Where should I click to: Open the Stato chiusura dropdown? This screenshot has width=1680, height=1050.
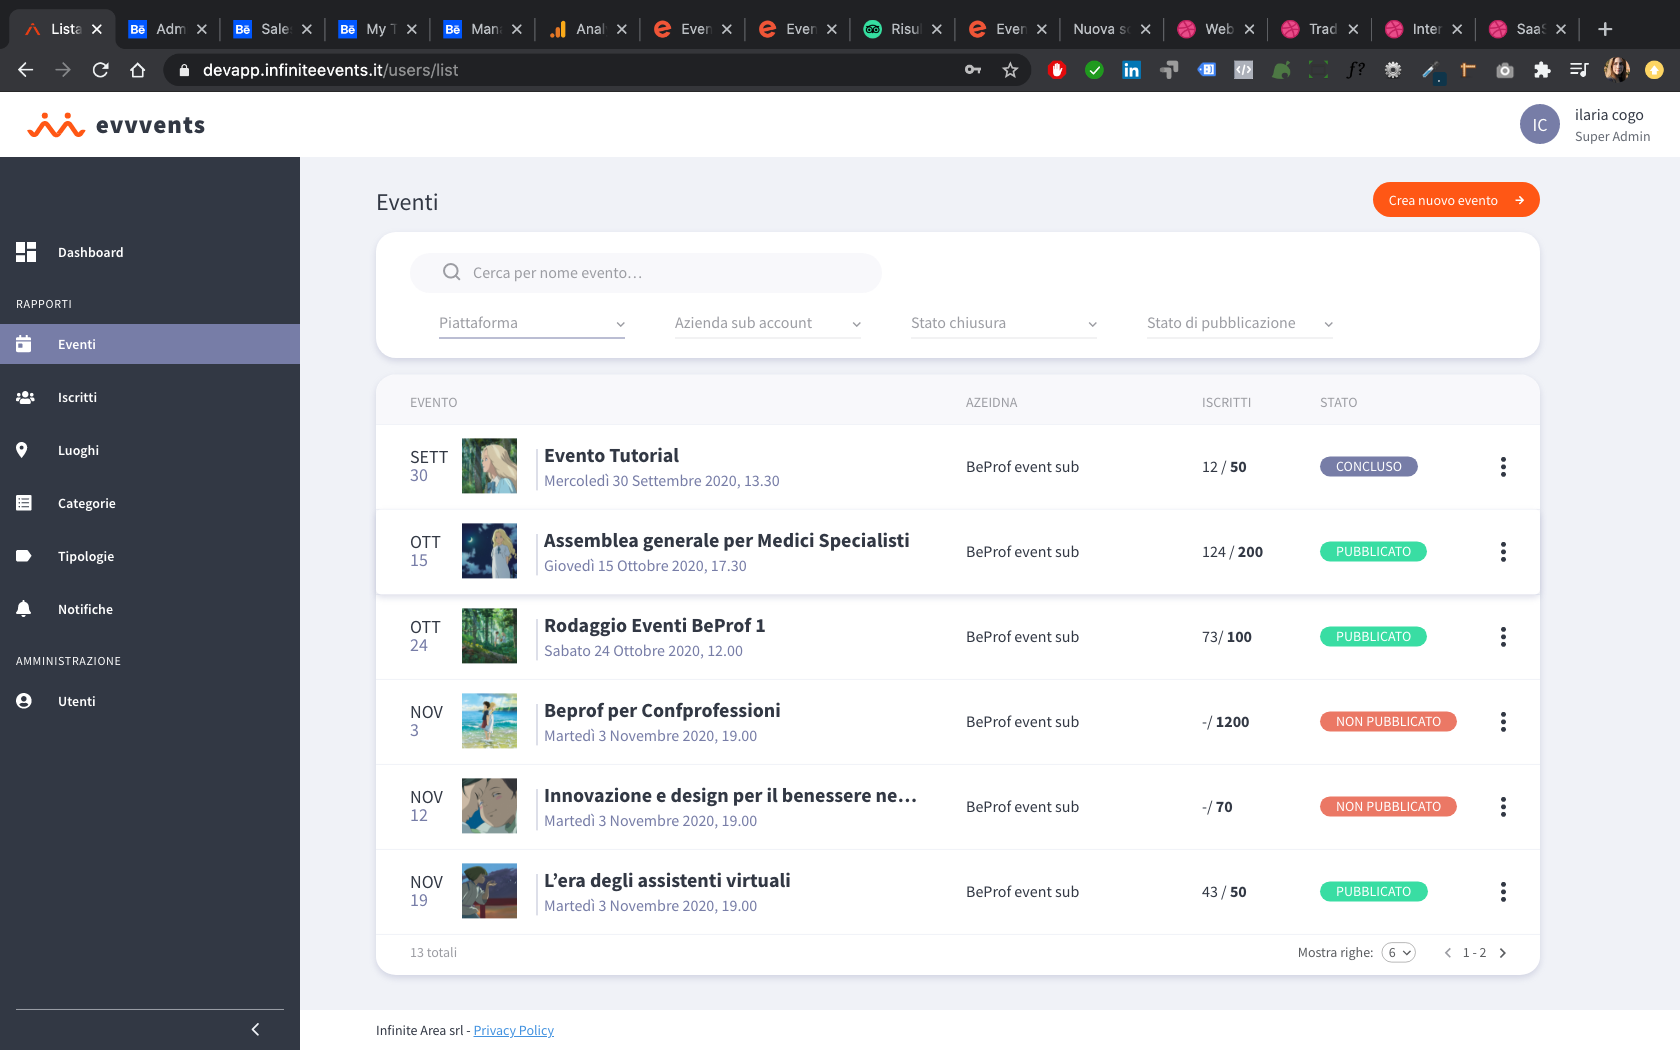coord(1004,323)
